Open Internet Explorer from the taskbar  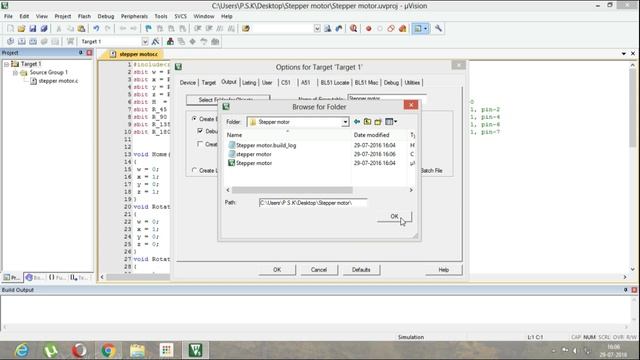click(x=22, y=350)
